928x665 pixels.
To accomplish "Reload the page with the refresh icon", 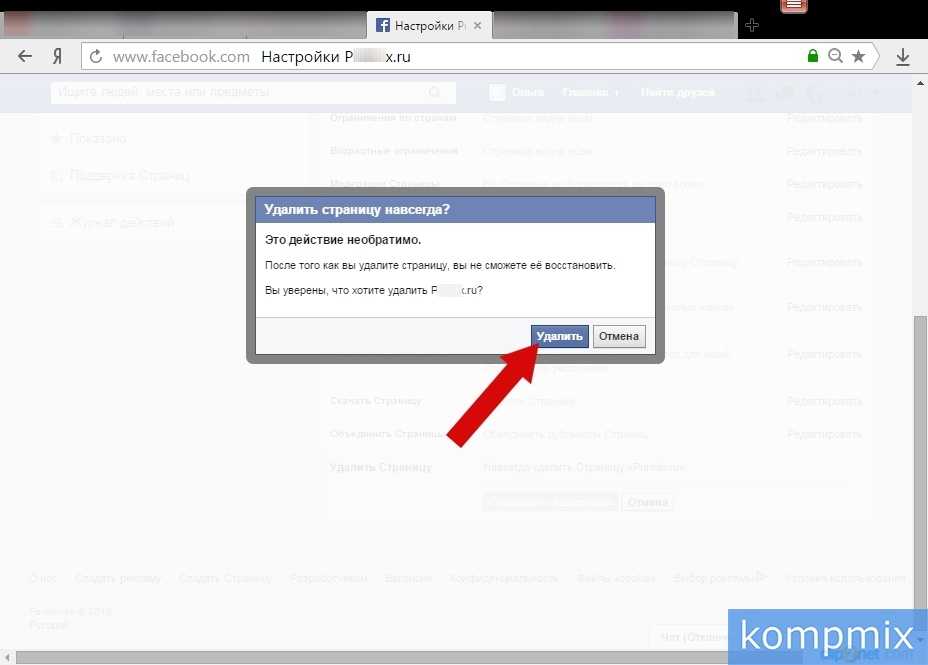I will click(95, 57).
